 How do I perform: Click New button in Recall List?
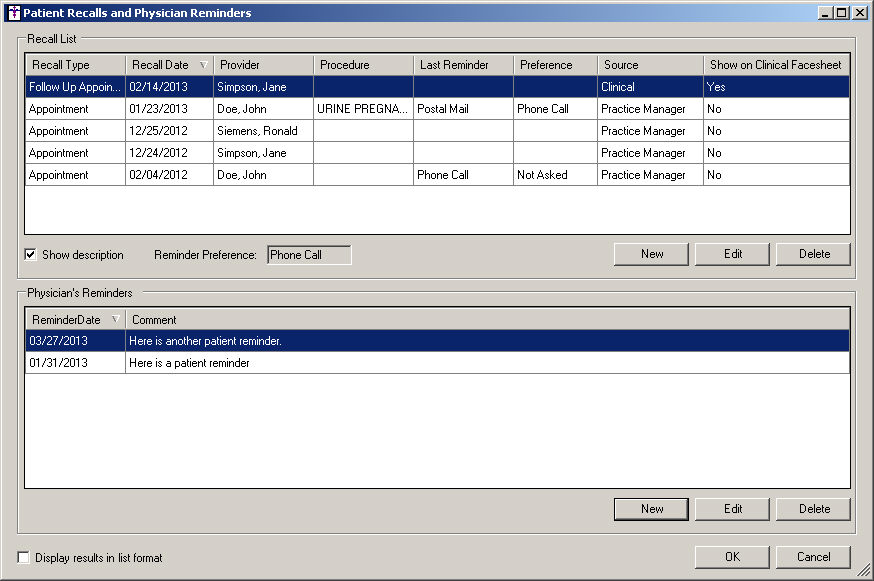tap(651, 254)
